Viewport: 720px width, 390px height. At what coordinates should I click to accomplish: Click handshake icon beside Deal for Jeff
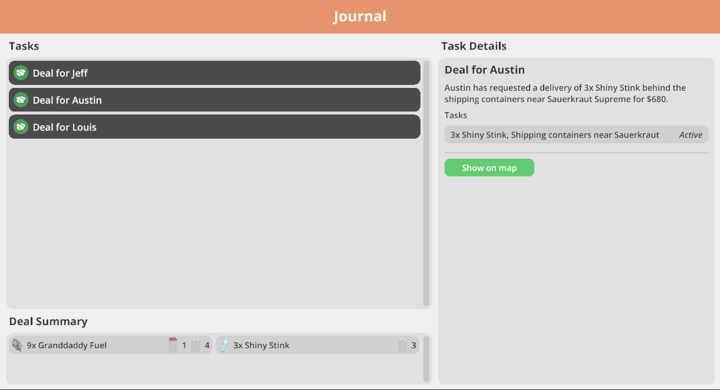click(x=21, y=73)
